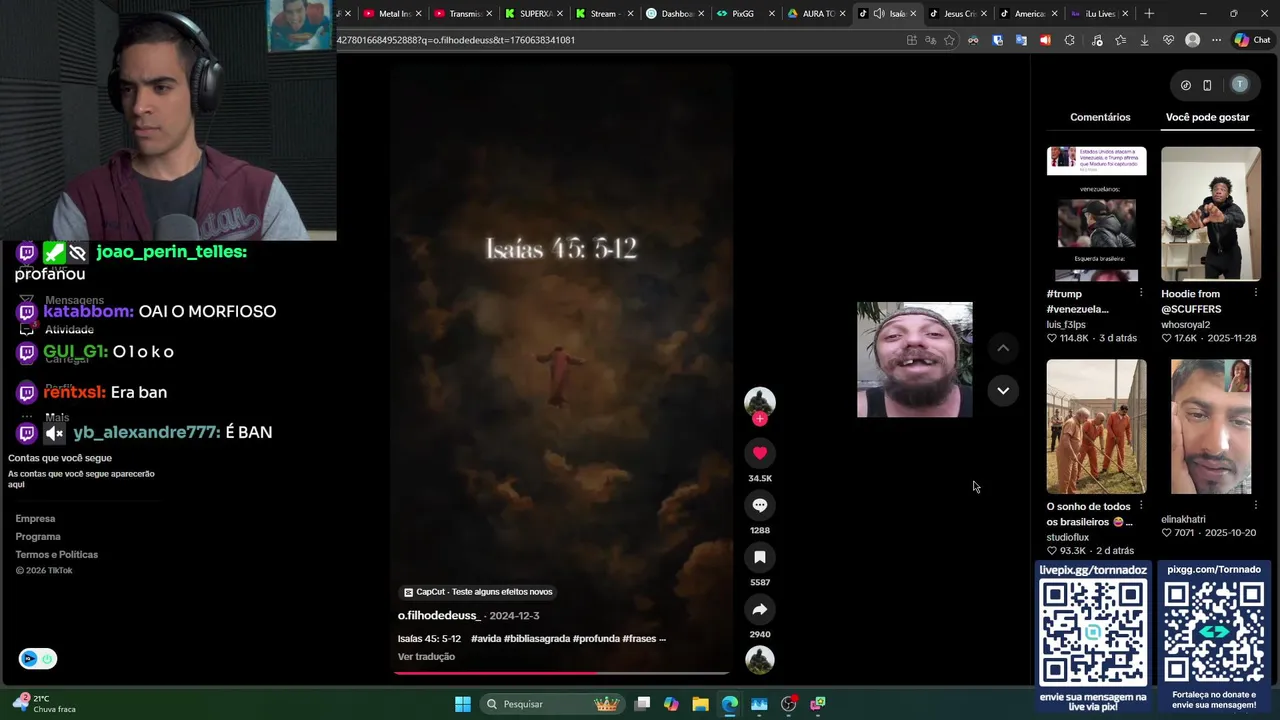Screen dimensions: 1280x720
Task: Open Edge settings and more ellipsis
Action: pyautogui.click(x=1216, y=40)
